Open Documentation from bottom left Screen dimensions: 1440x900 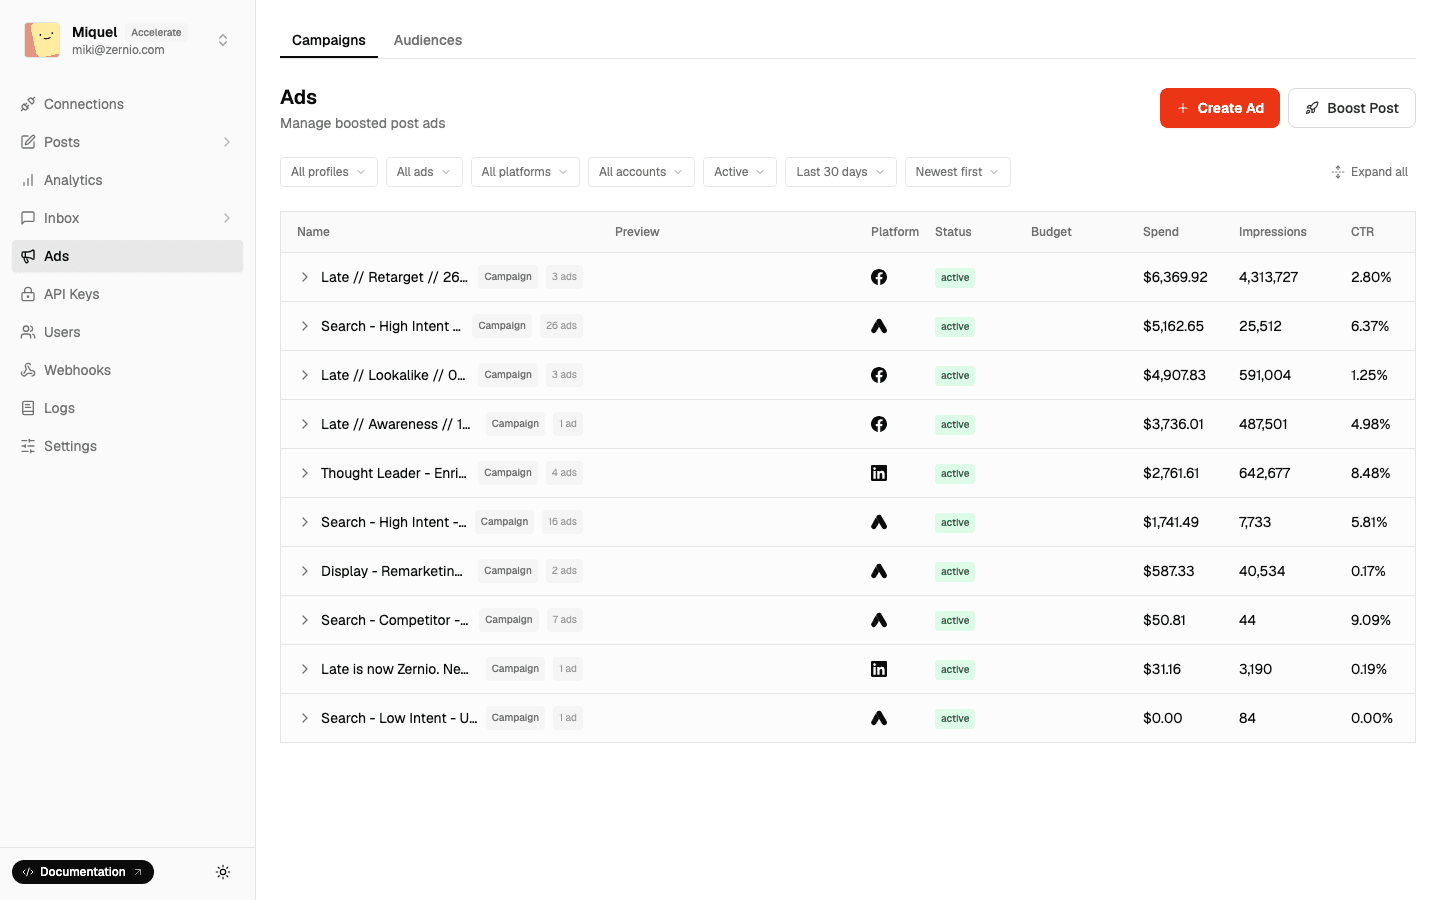(82, 872)
